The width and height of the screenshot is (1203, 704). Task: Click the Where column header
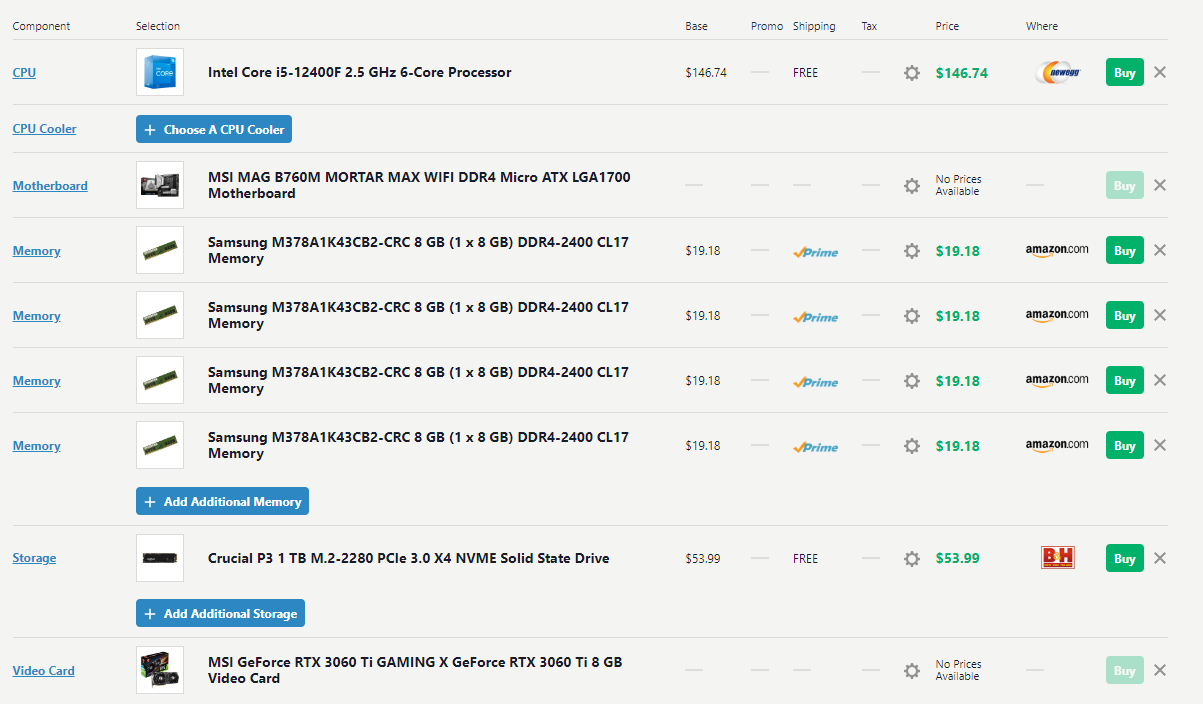pyautogui.click(x=1041, y=26)
